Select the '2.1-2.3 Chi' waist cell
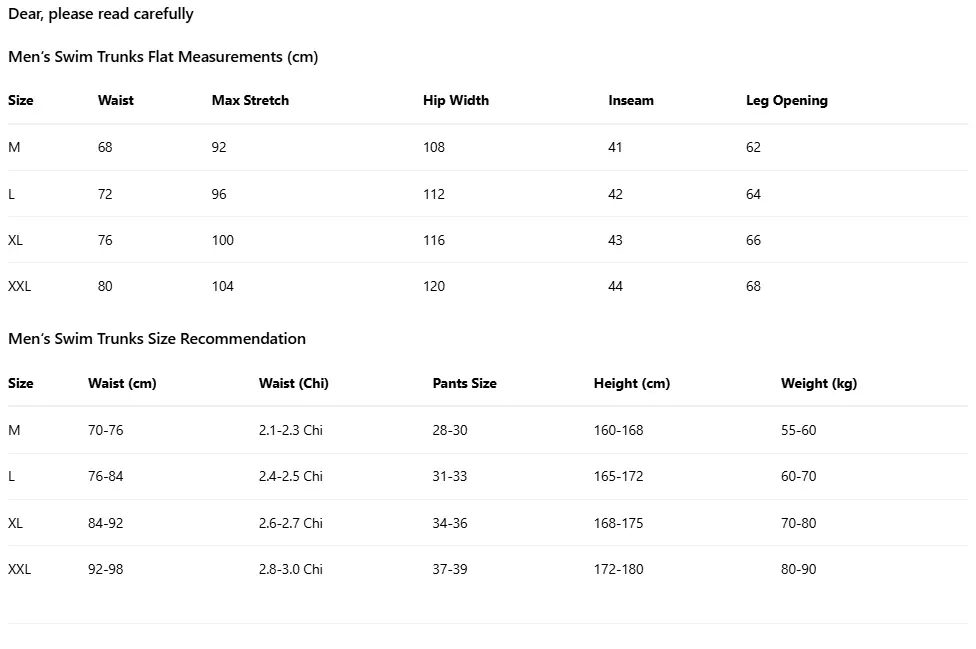Screen dimensions: 976x649 (x=291, y=430)
